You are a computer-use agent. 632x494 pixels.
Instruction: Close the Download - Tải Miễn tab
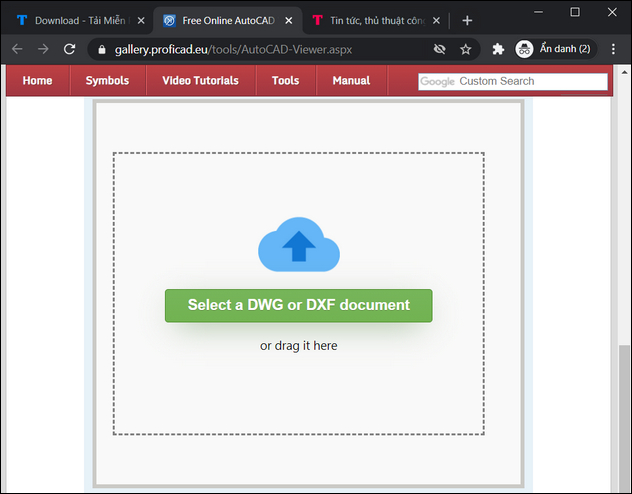coord(141,21)
